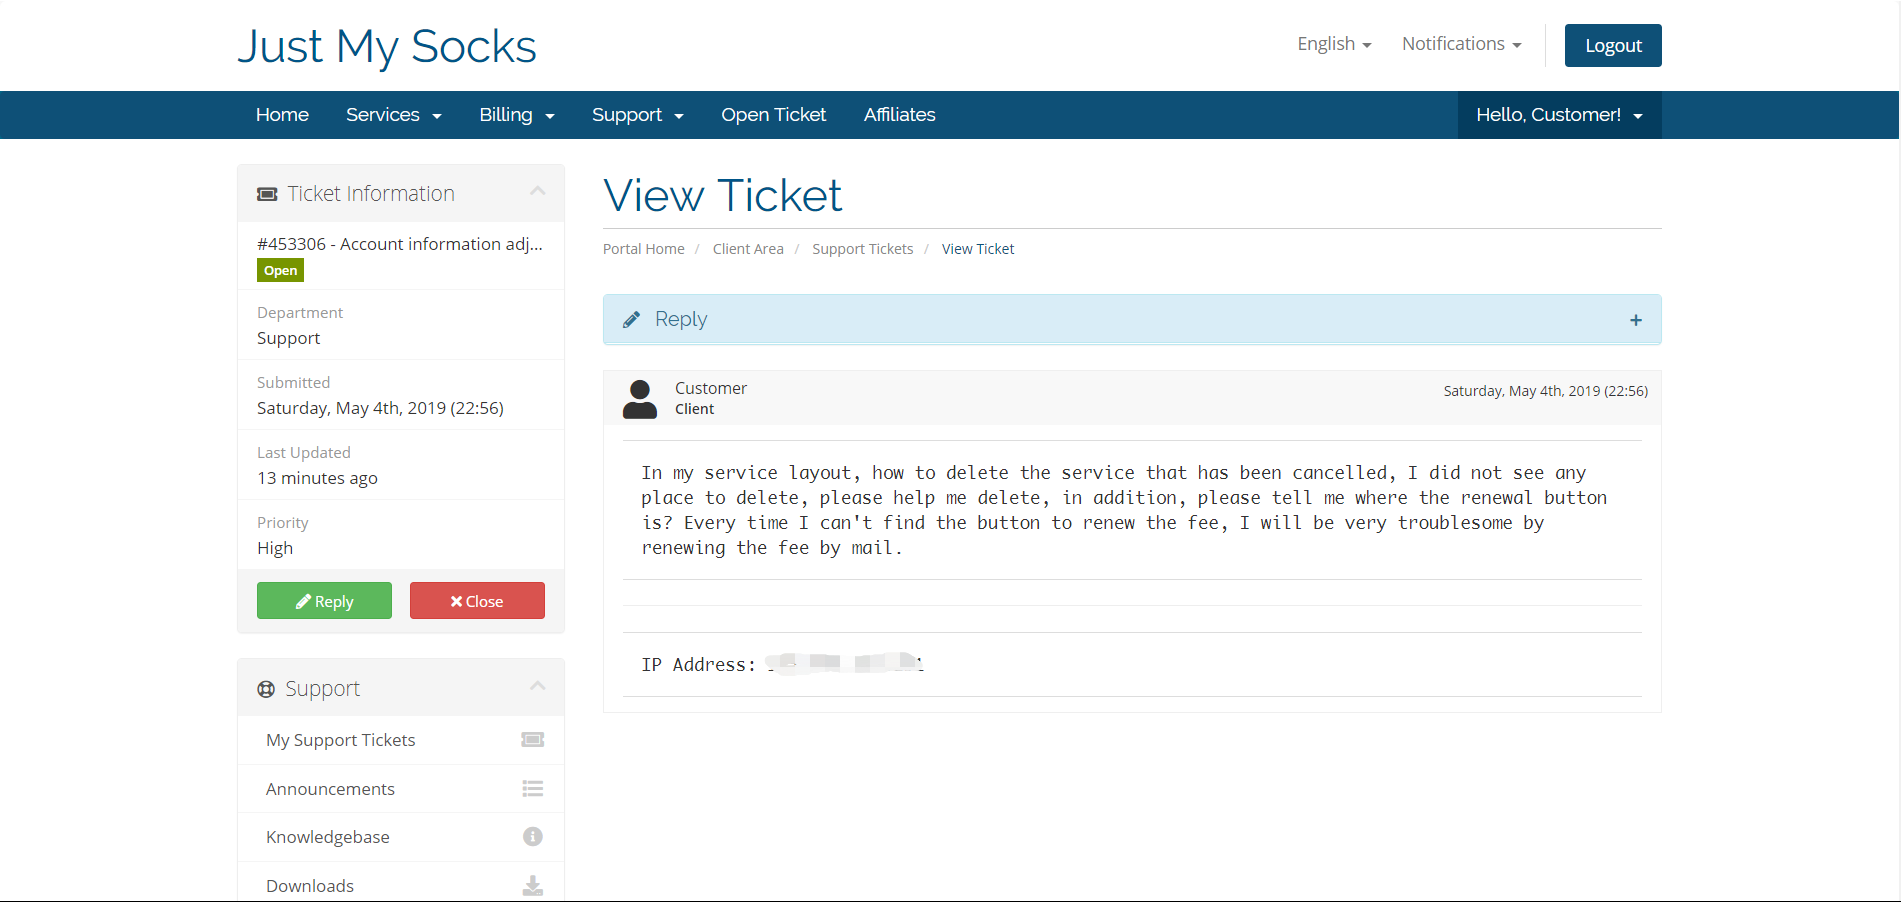
Task: Click the submitted date 'Saturday, May 4th, 2019 (22:56)' in sidebar
Action: click(x=380, y=408)
